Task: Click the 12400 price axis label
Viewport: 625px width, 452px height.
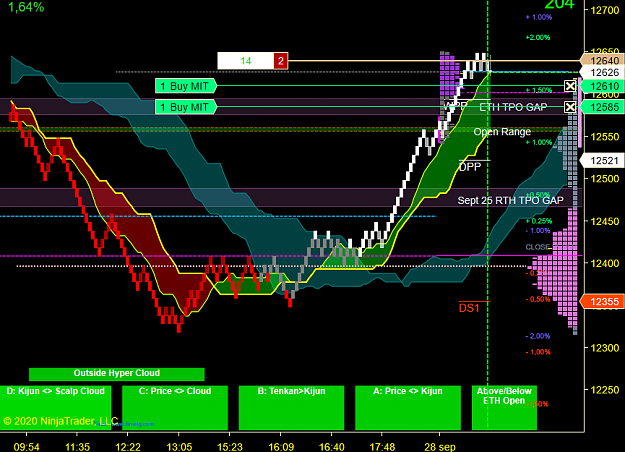Action: click(x=605, y=263)
